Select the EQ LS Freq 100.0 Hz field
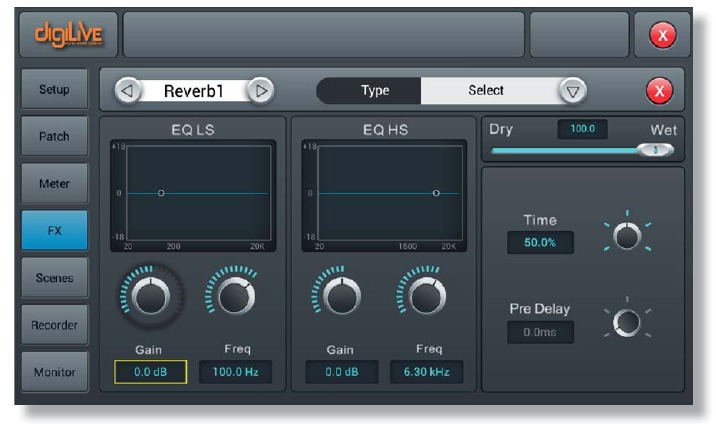 (x=236, y=372)
